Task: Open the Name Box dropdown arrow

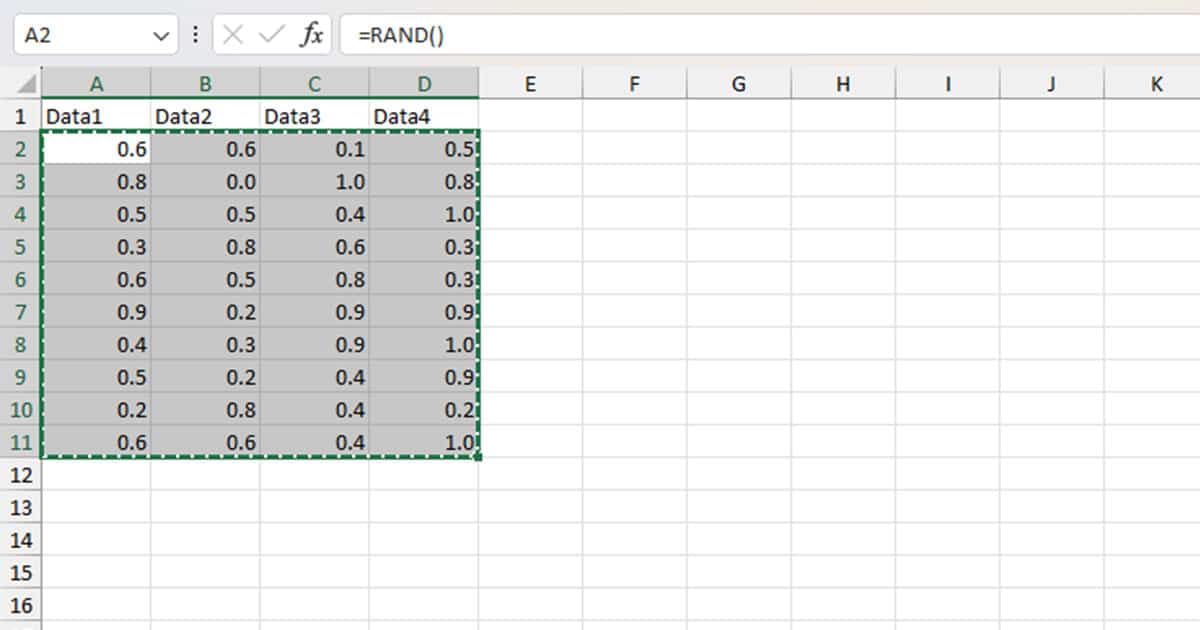Action: point(160,33)
